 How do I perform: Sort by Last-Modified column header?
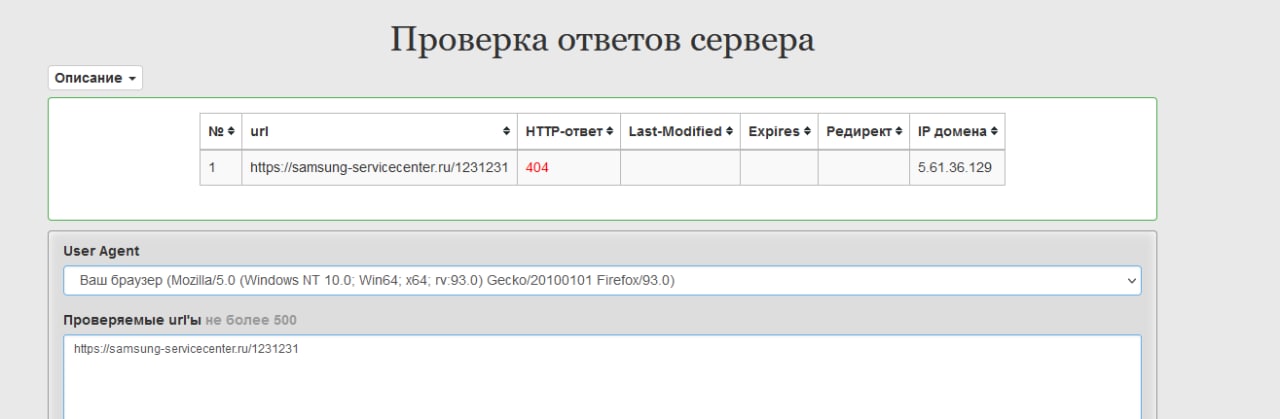(680, 131)
